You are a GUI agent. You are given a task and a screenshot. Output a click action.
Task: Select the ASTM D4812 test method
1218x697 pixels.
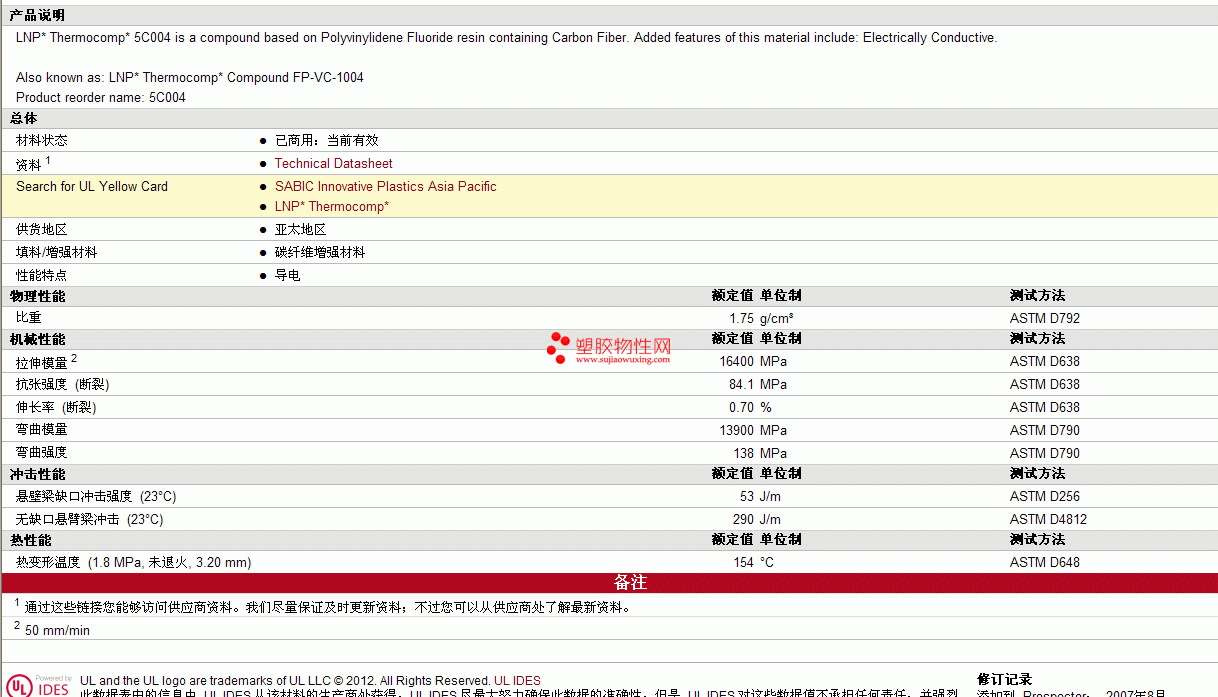[x=1048, y=519]
